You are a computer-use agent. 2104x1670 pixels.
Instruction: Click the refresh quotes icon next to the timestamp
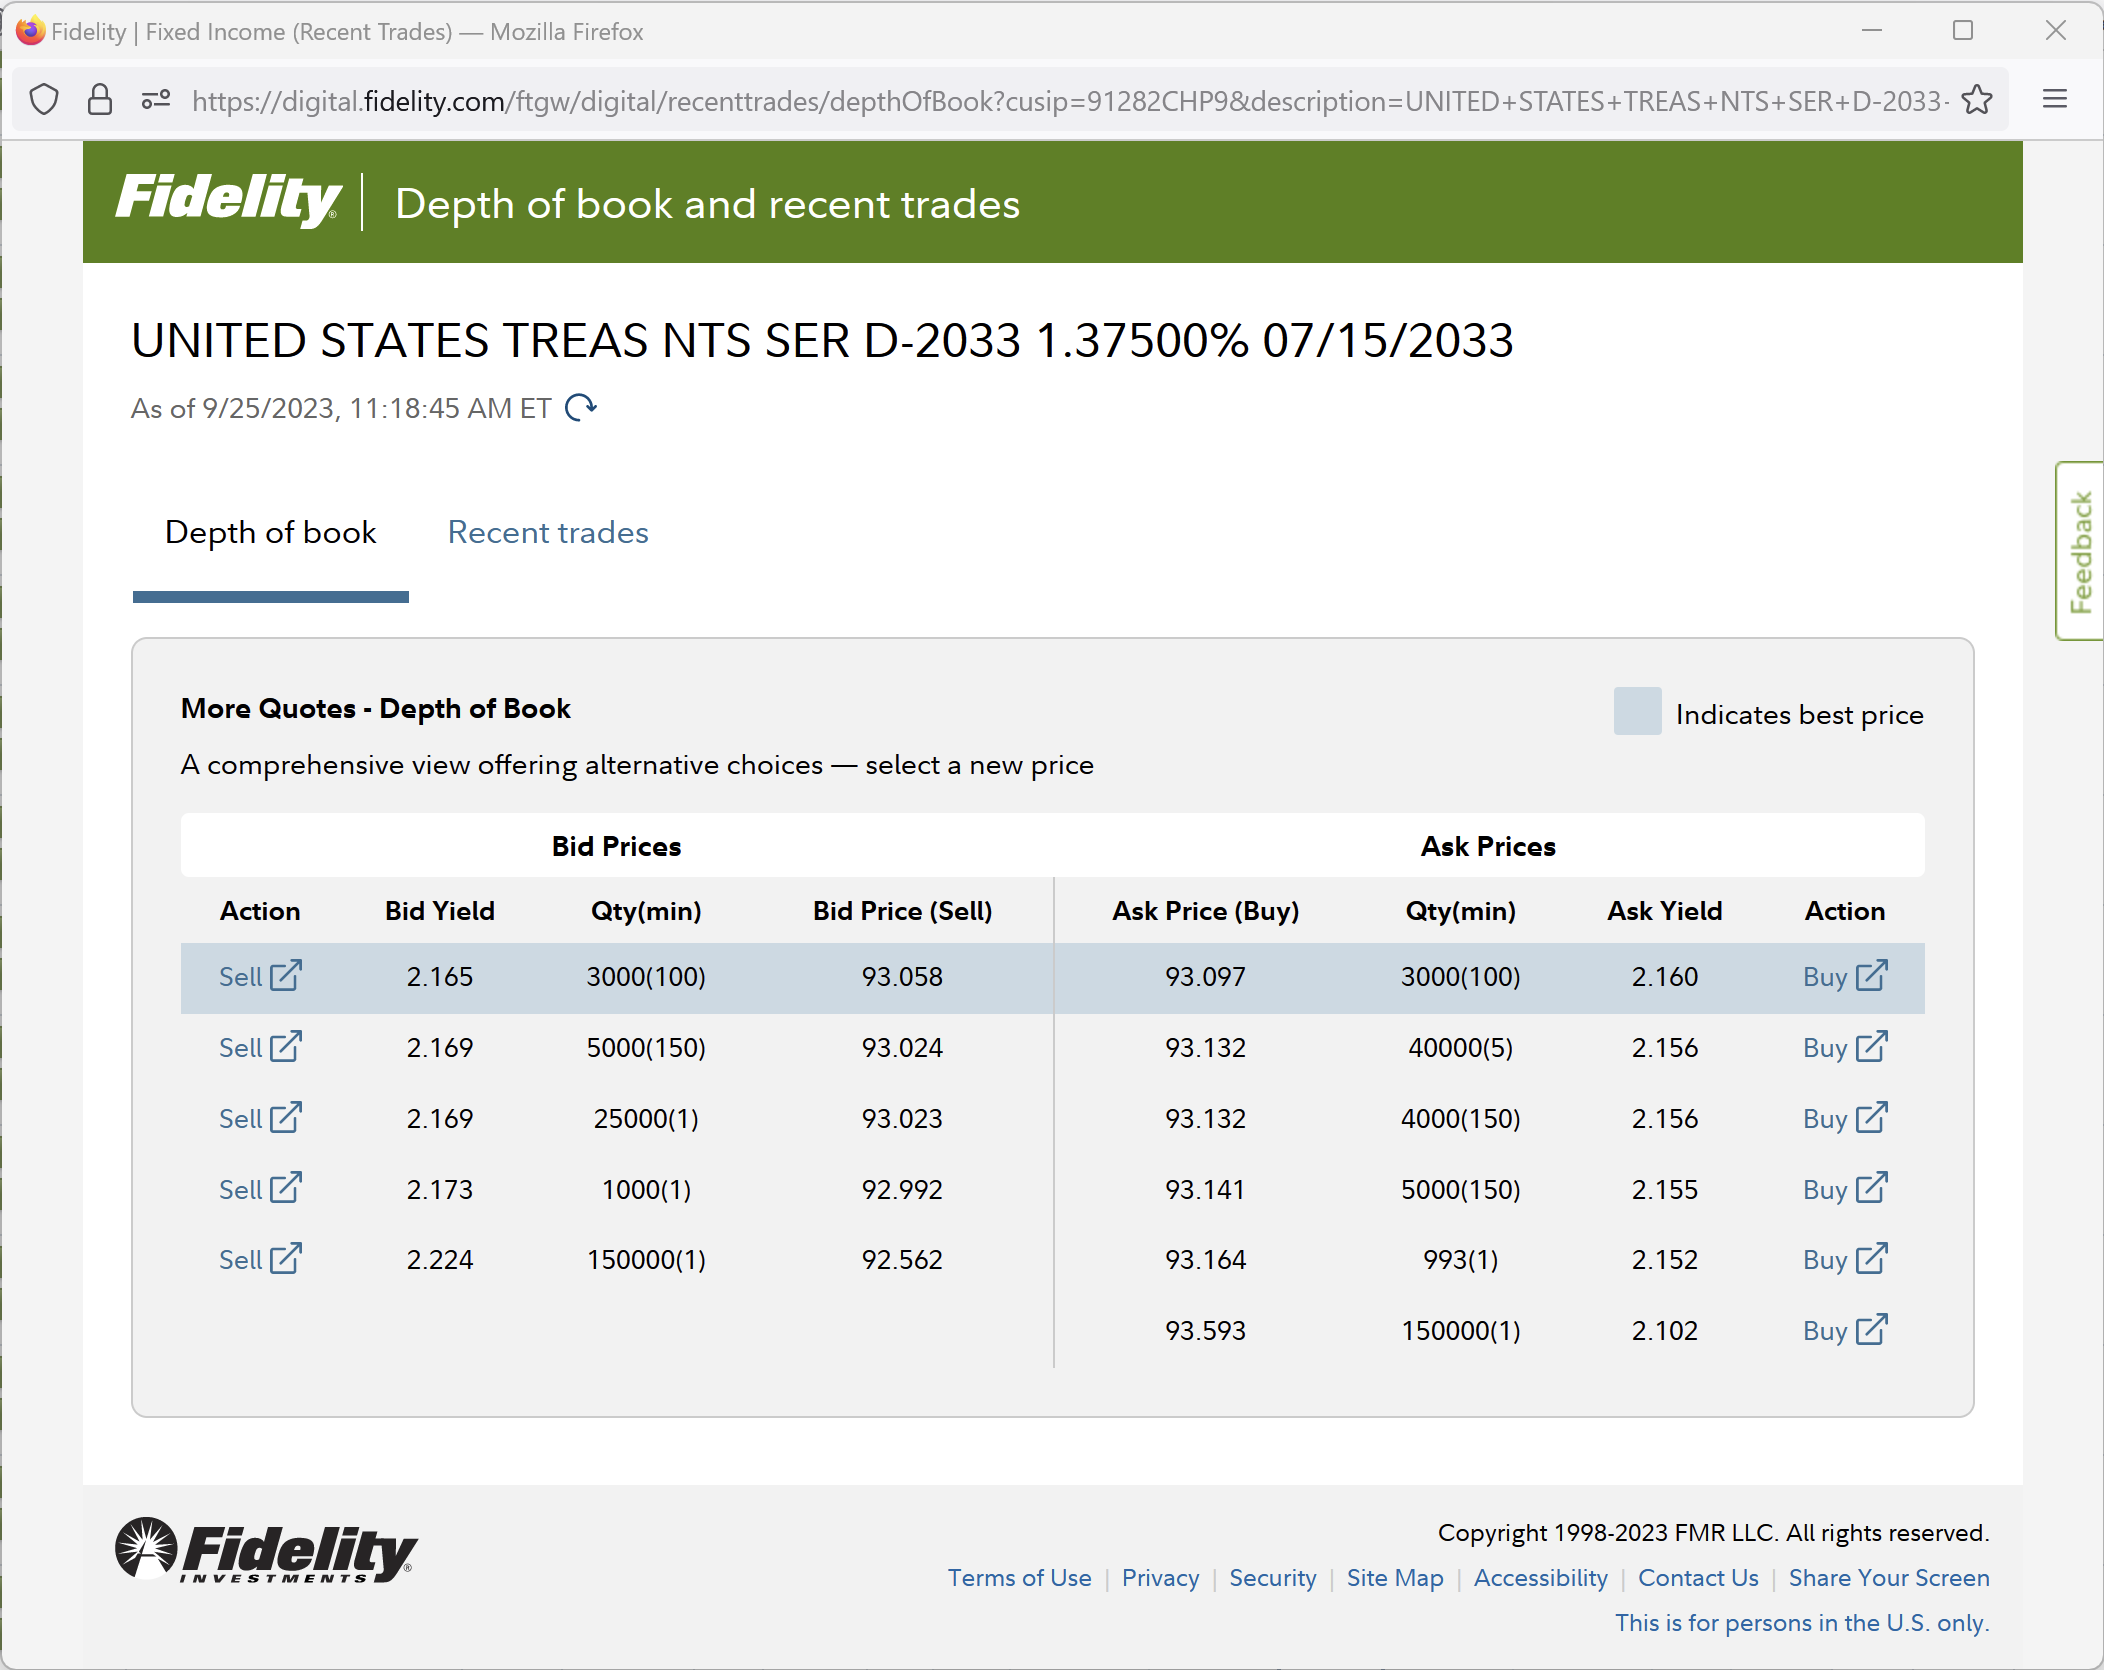click(x=581, y=407)
